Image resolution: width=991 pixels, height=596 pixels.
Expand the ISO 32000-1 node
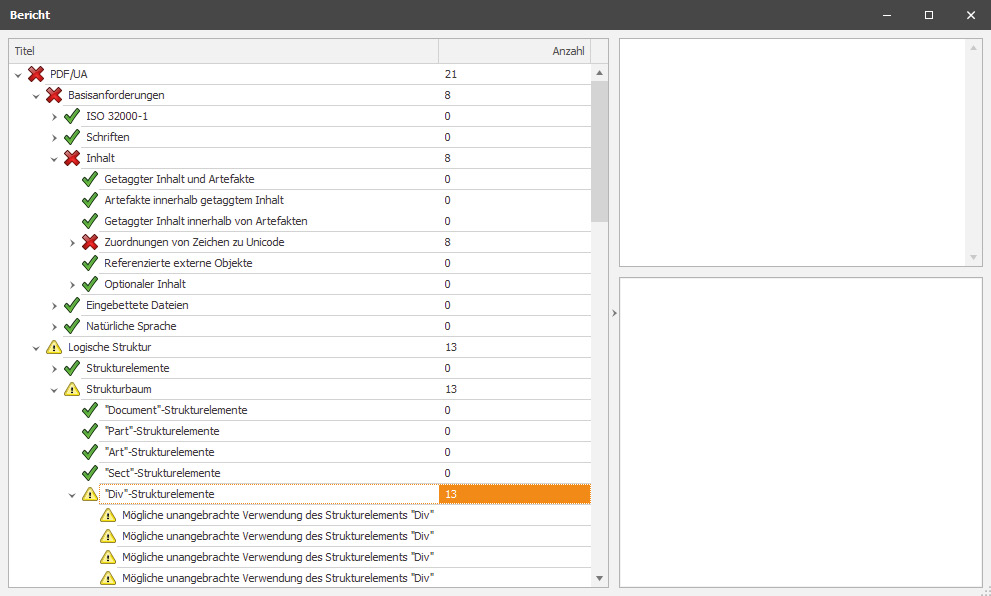tap(54, 117)
